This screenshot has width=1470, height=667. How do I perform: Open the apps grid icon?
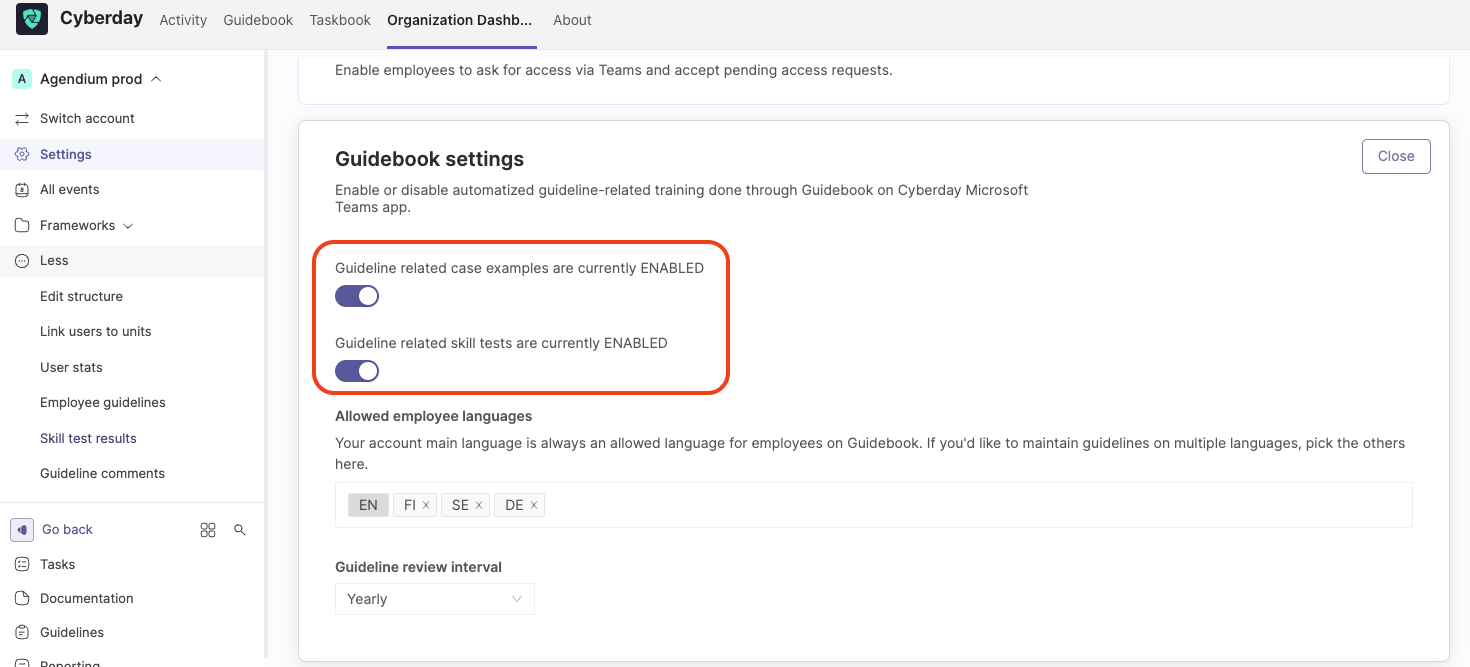[x=208, y=530]
